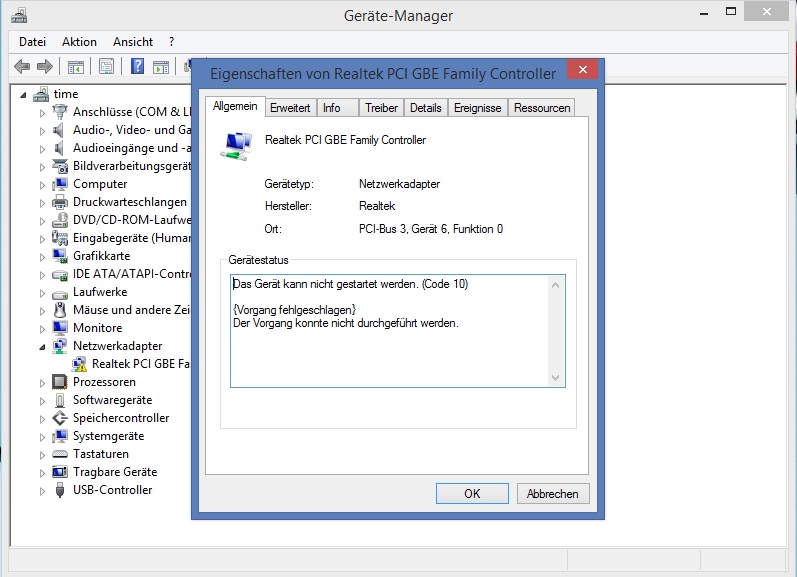Select the Tragbare Geräte tree label

(115, 472)
